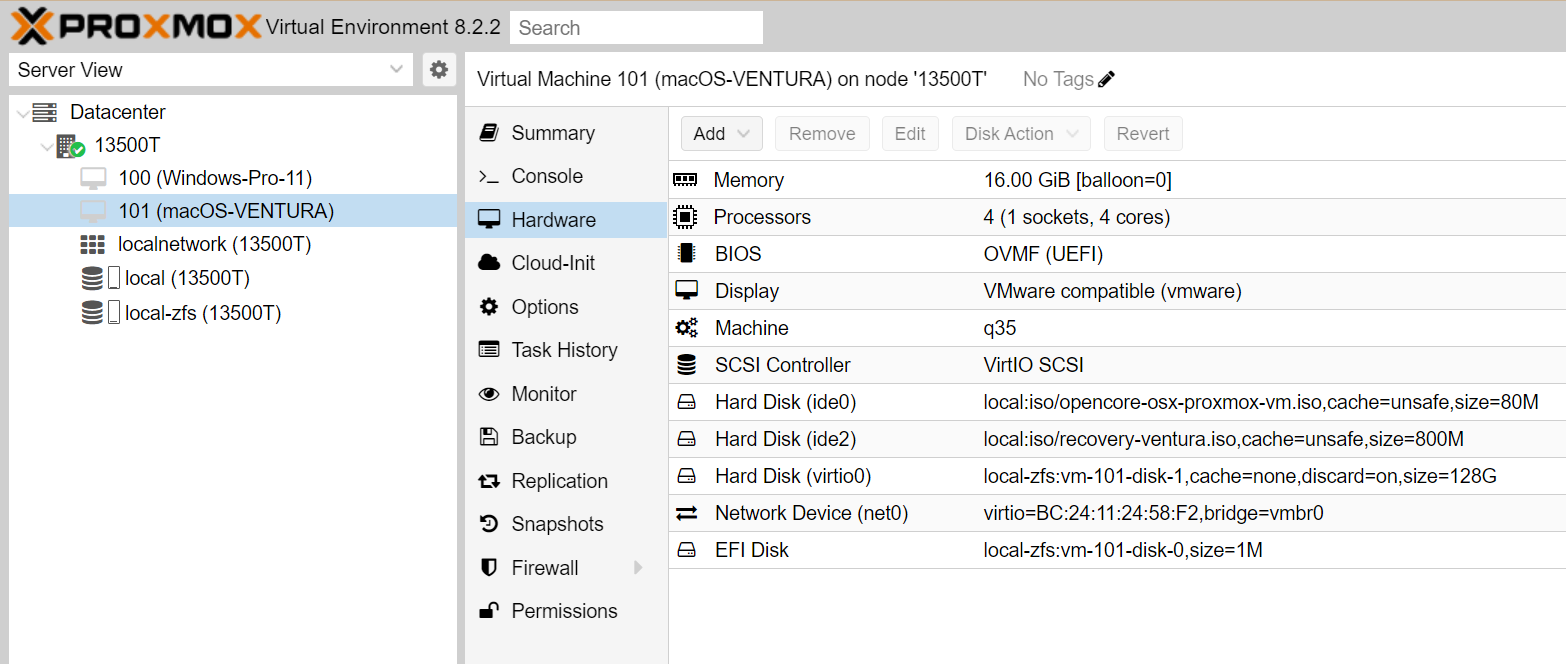Open the Summary tab
1566x664 pixels.
(x=566, y=133)
